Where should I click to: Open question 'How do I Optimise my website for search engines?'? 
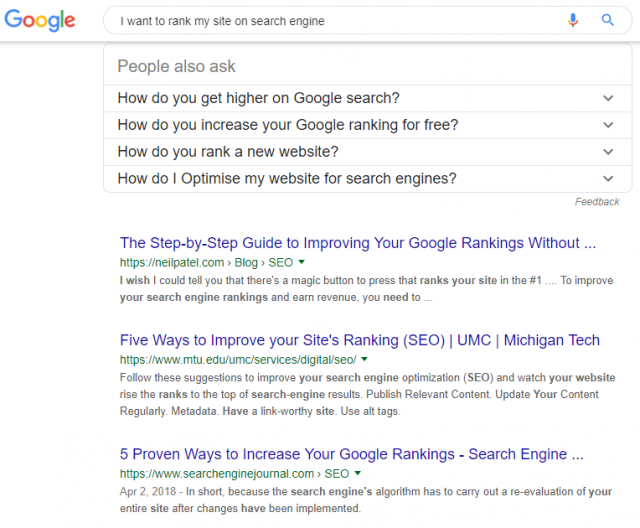[x=368, y=179]
